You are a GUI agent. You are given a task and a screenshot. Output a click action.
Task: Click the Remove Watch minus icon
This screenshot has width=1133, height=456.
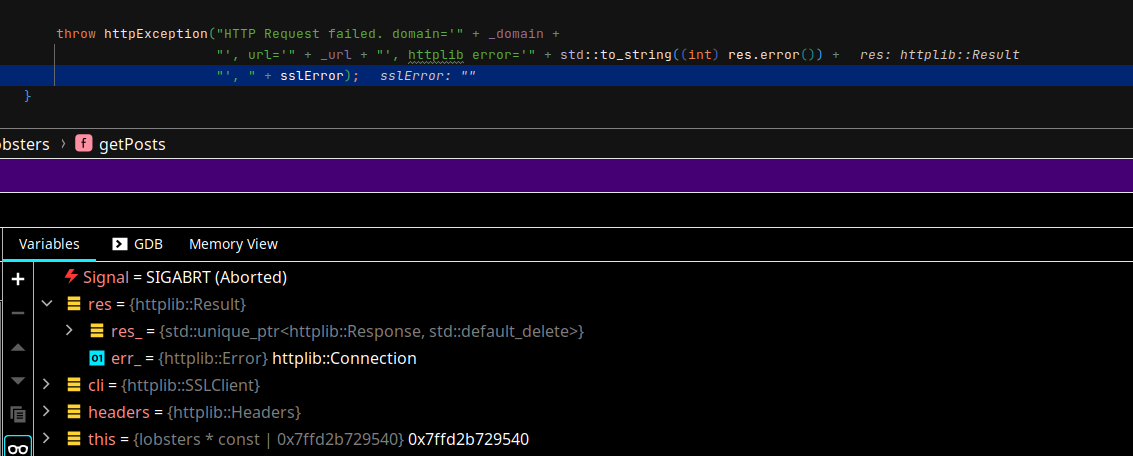(x=17, y=313)
